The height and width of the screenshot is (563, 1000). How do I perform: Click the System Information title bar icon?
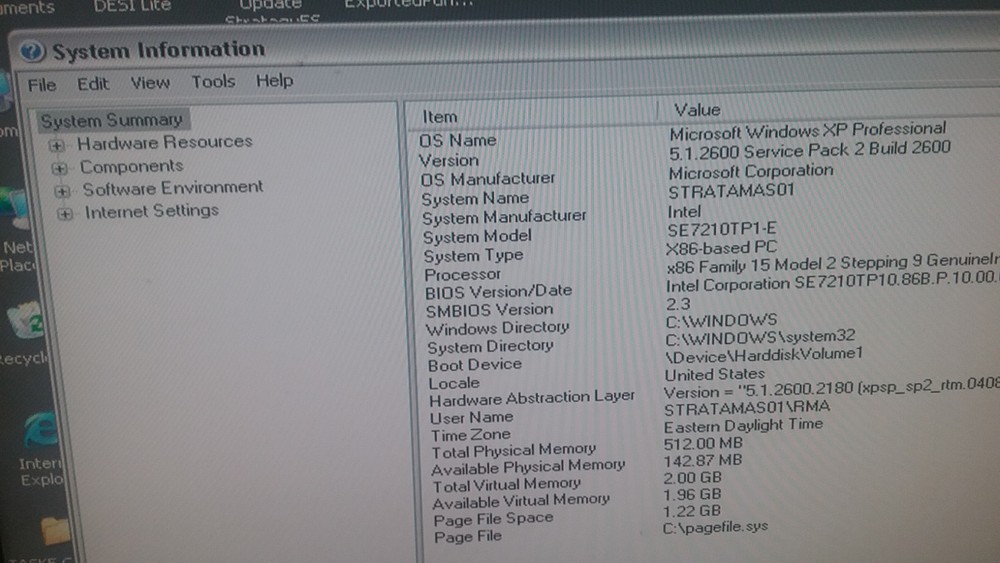[32, 51]
